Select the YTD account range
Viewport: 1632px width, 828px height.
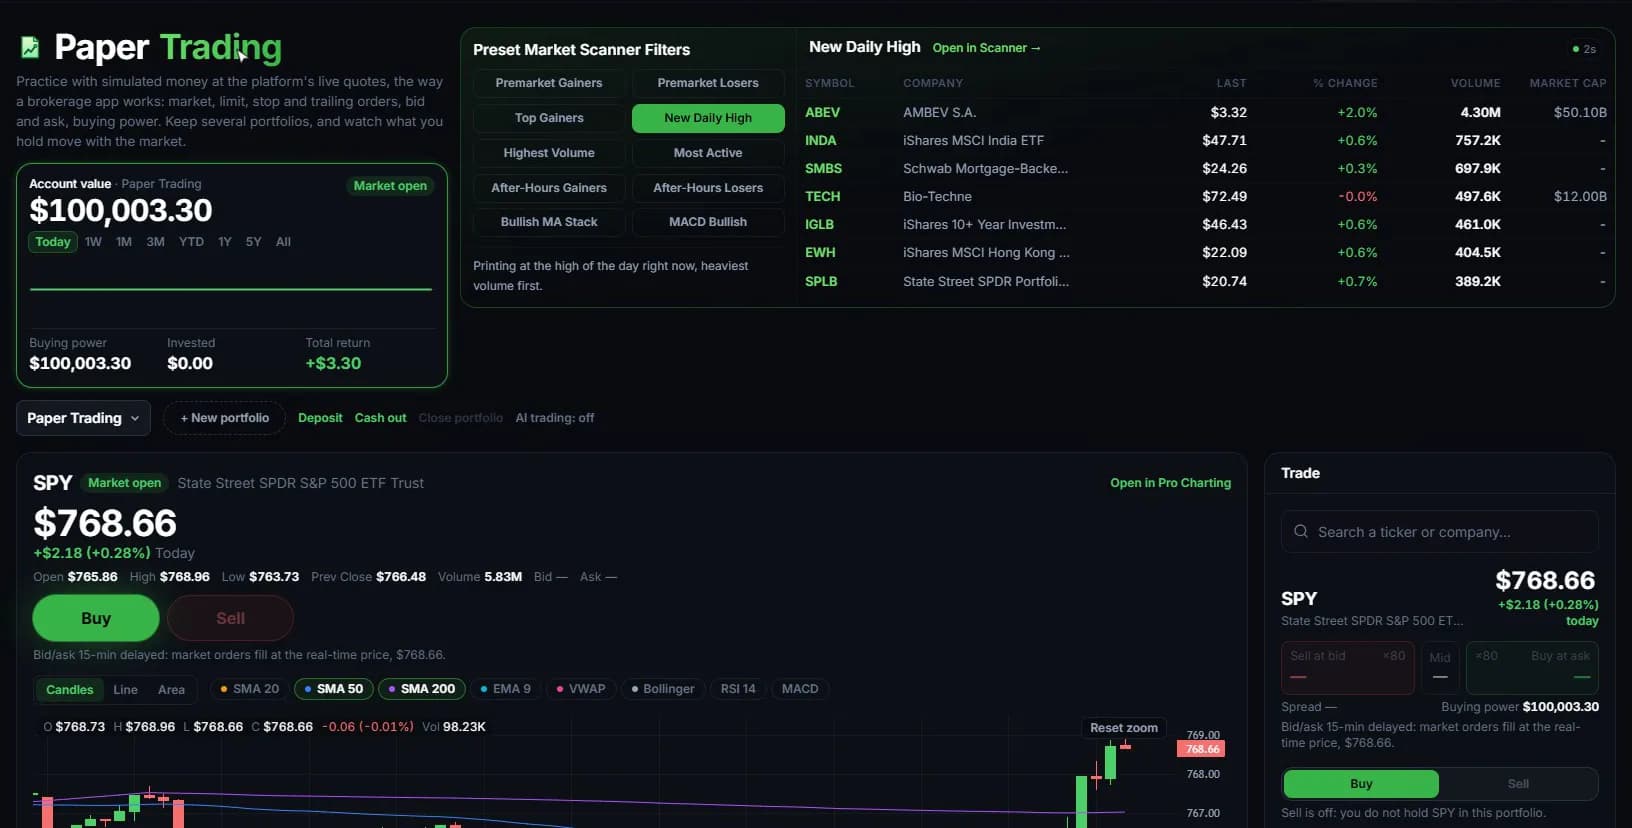tap(191, 242)
